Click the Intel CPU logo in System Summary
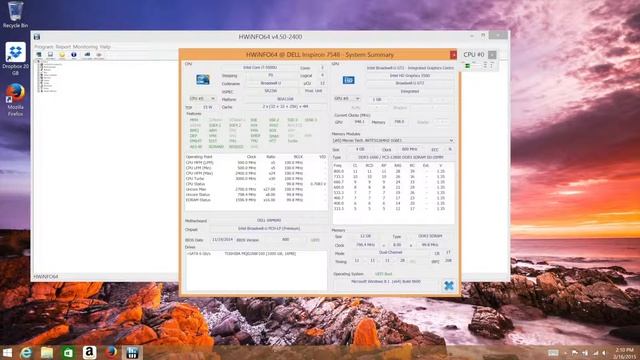Image resolution: width=640 pixels, height=360 pixels. click(x=202, y=79)
